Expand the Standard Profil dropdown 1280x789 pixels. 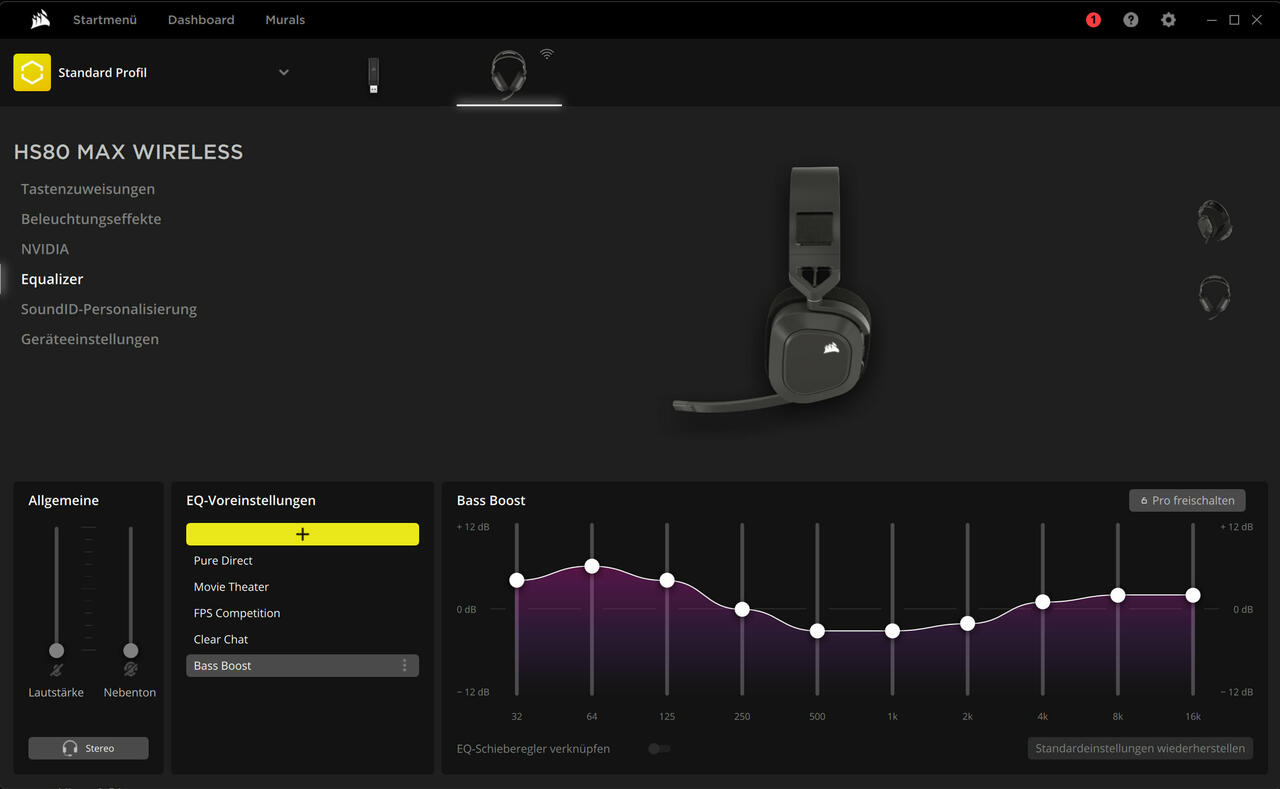click(x=284, y=72)
